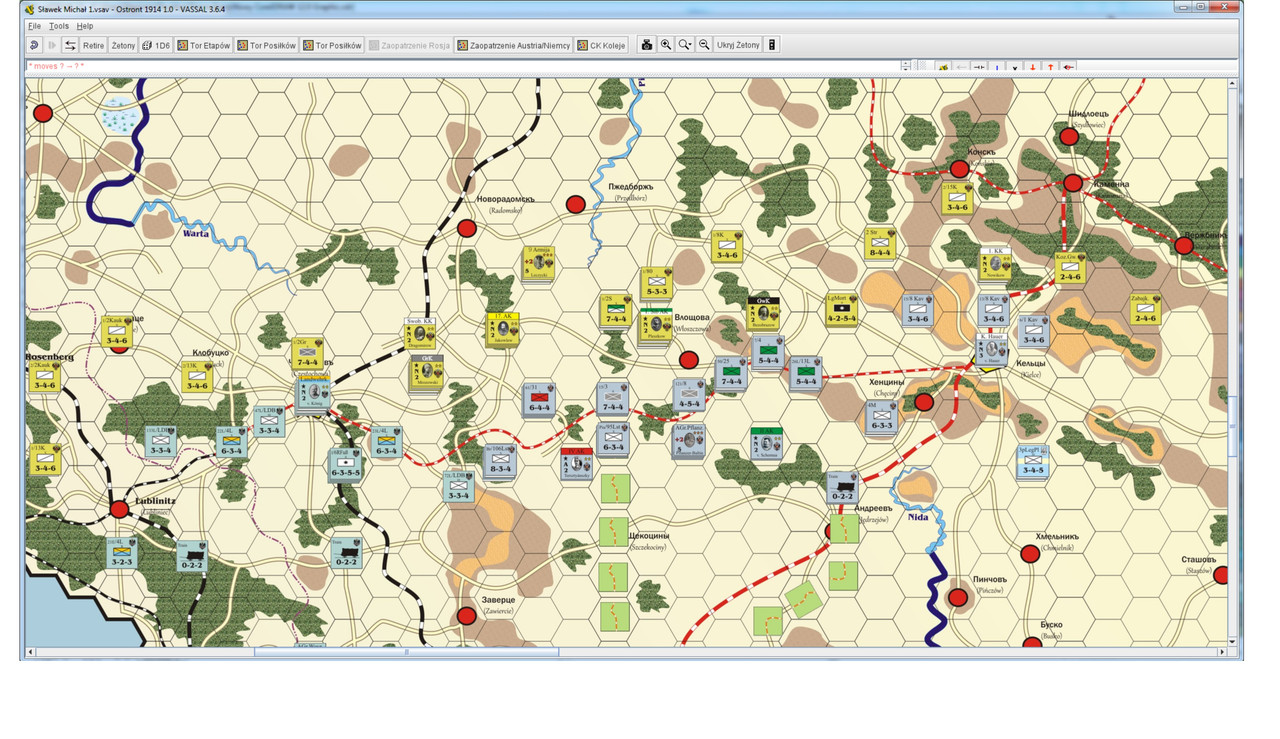Select the 4-2-5-4 LgMont counter
The height and width of the screenshot is (739, 1280).
pos(841,310)
